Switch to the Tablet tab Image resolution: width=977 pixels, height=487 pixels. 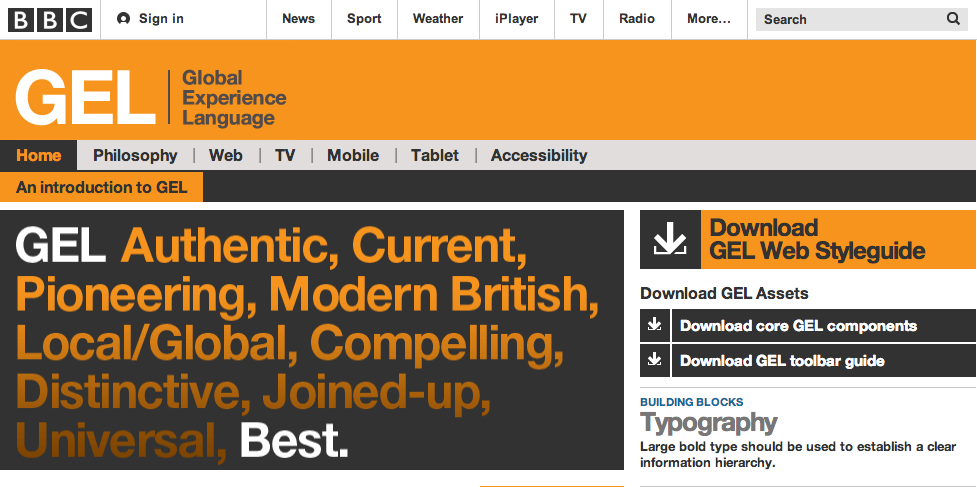[435, 155]
